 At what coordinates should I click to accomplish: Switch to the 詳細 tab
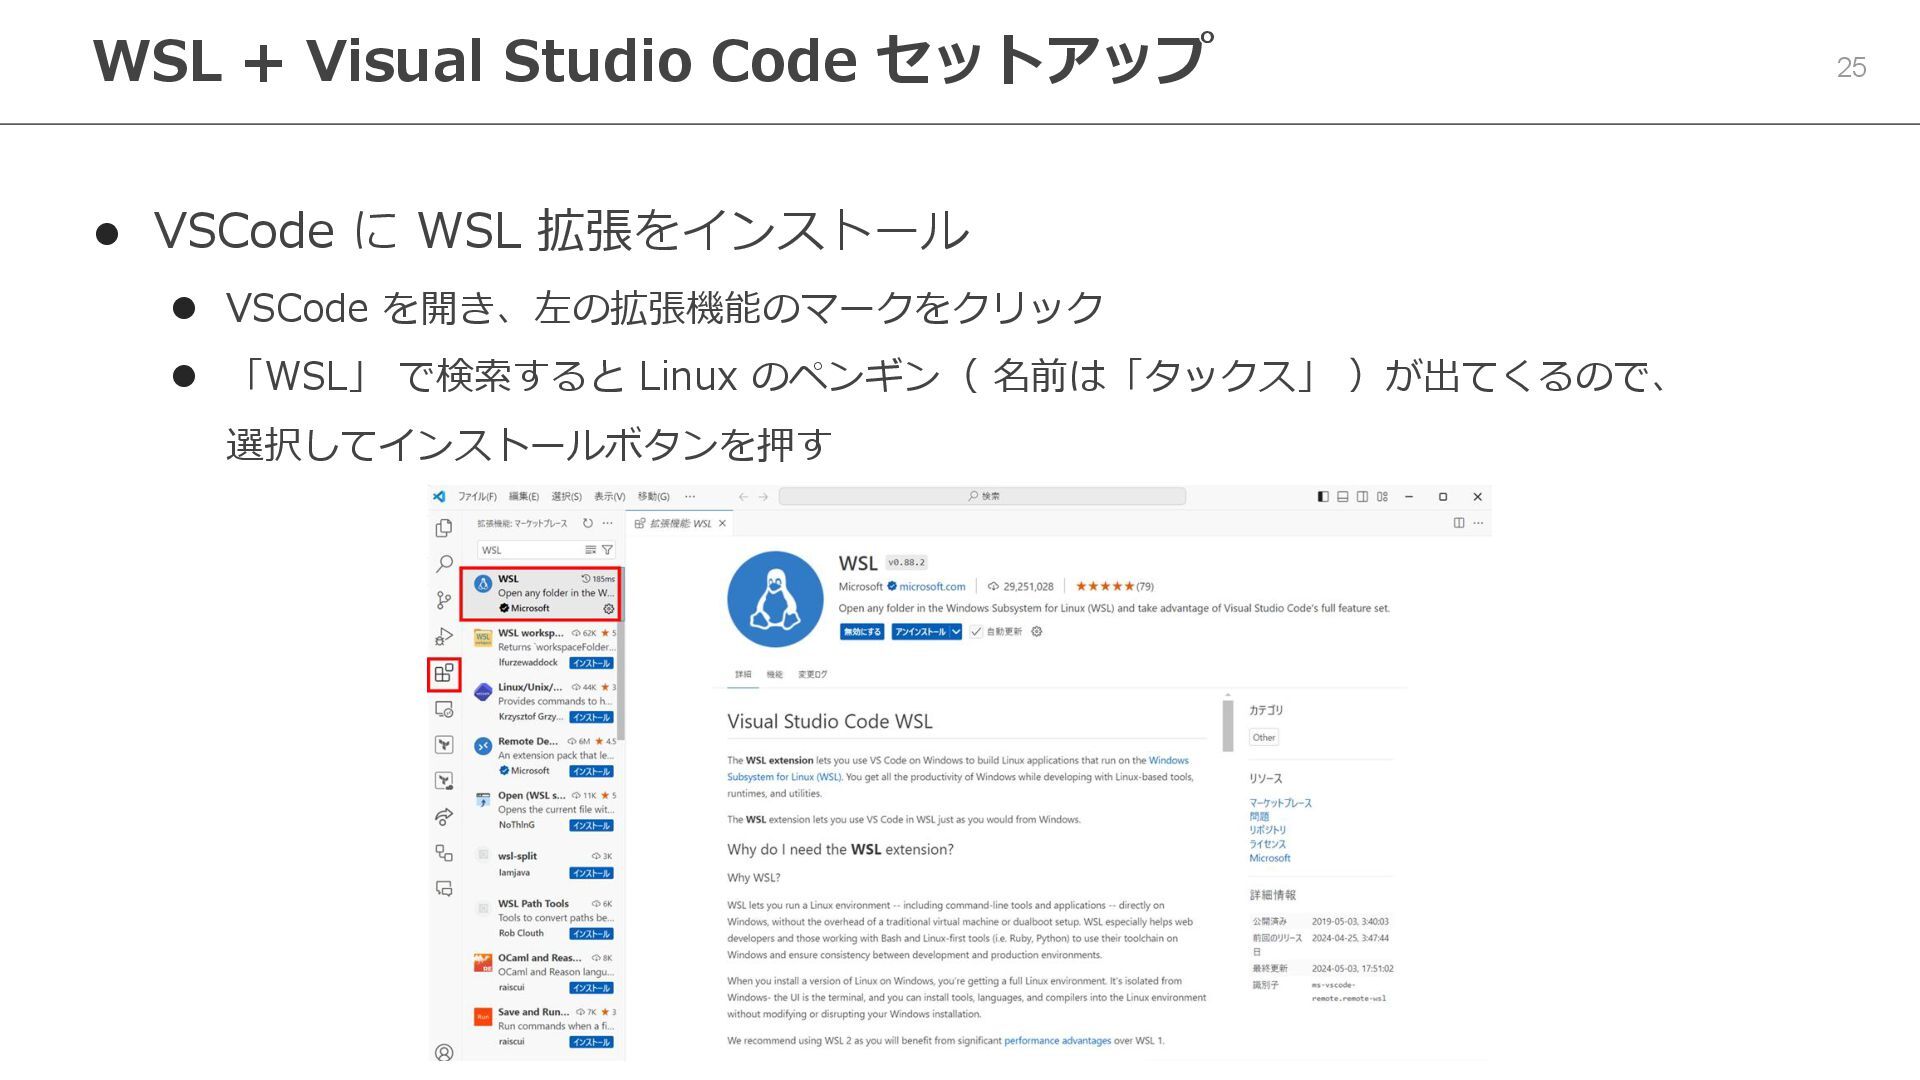[x=743, y=674]
